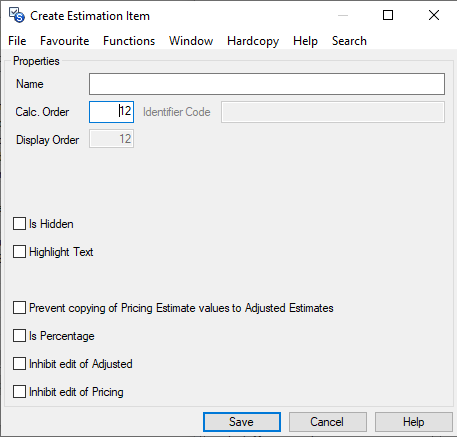The width and height of the screenshot is (457, 437).
Task: Toggle the Is Percentage checkbox
Action: (x=19, y=336)
